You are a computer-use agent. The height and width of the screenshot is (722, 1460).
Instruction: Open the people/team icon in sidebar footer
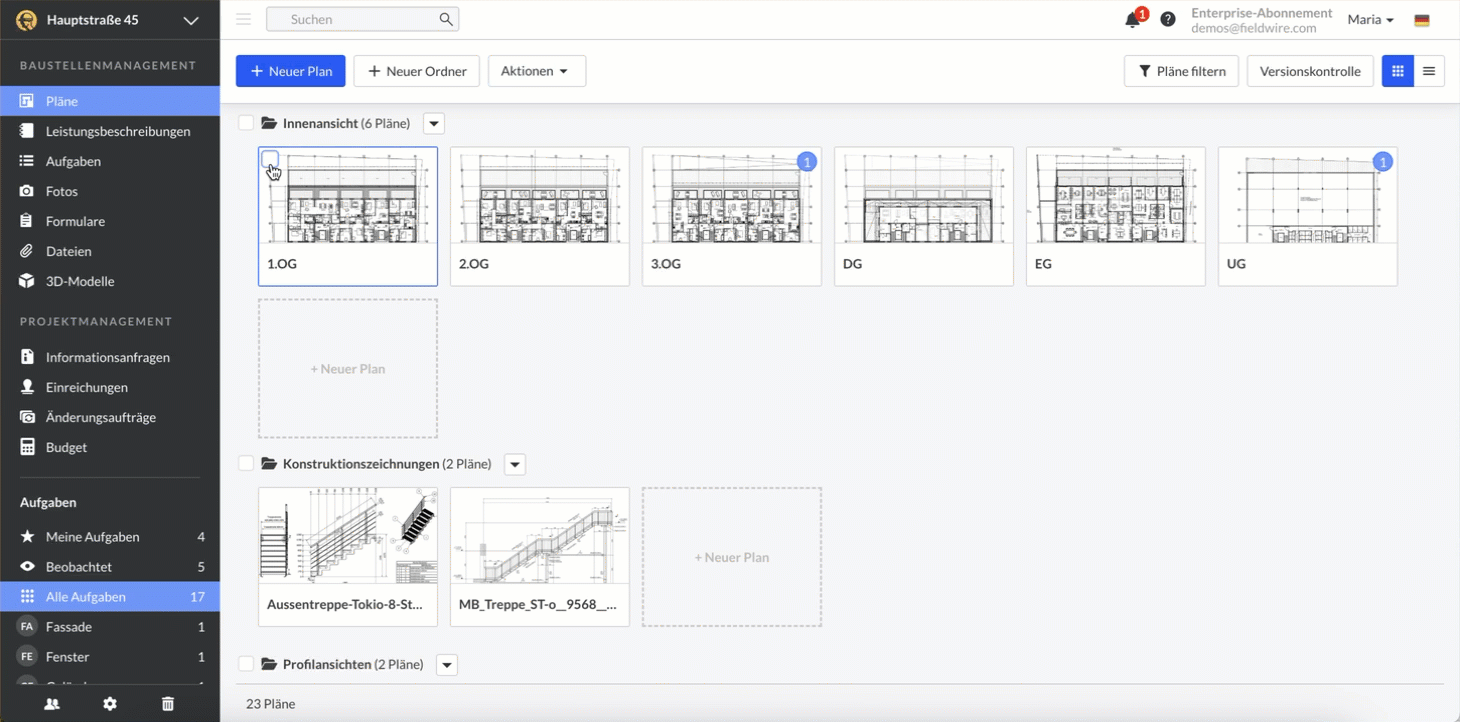tap(52, 704)
